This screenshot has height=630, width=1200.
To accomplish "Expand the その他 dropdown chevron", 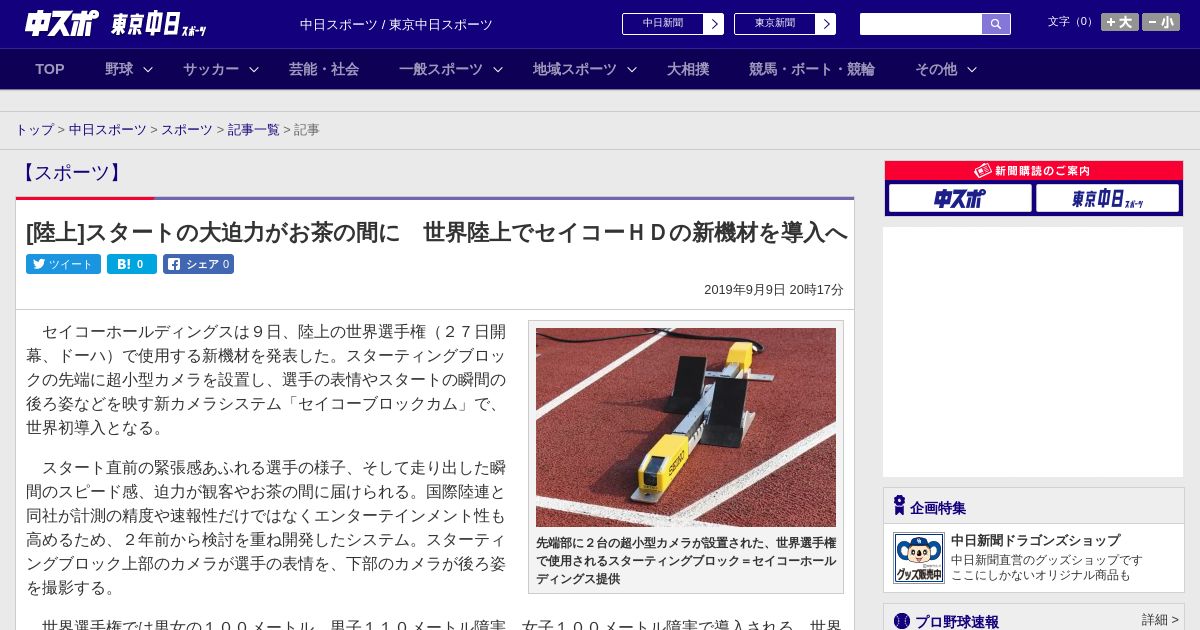I will click(x=972, y=69).
